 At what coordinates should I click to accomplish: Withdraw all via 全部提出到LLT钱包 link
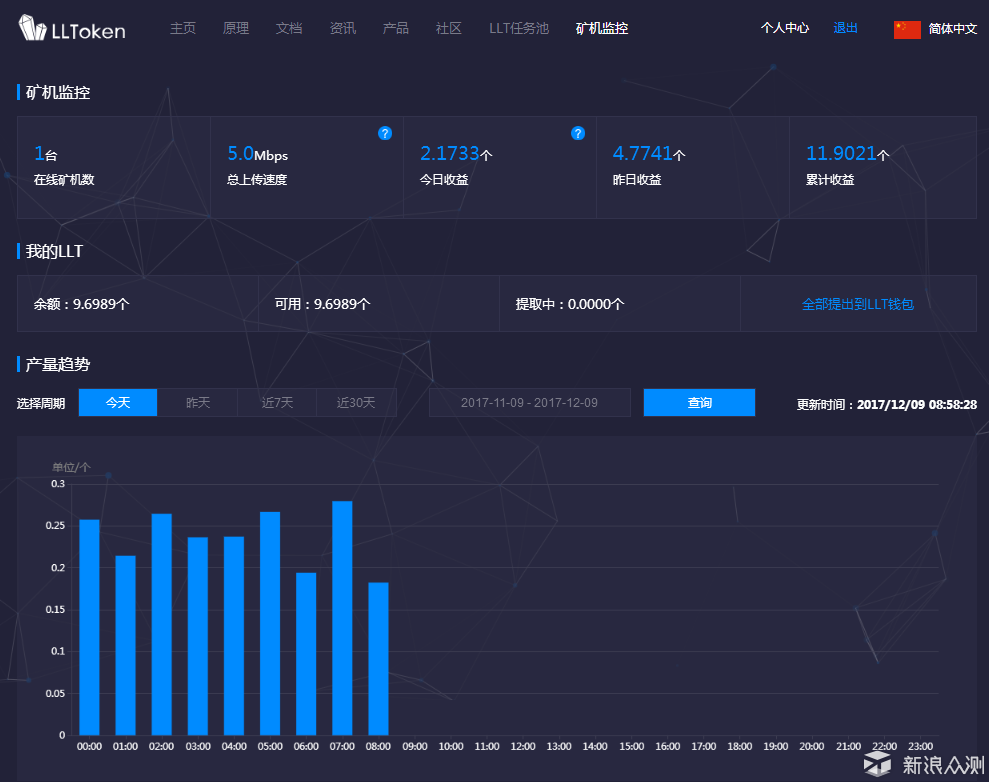pyautogui.click(x=858, y=304)
